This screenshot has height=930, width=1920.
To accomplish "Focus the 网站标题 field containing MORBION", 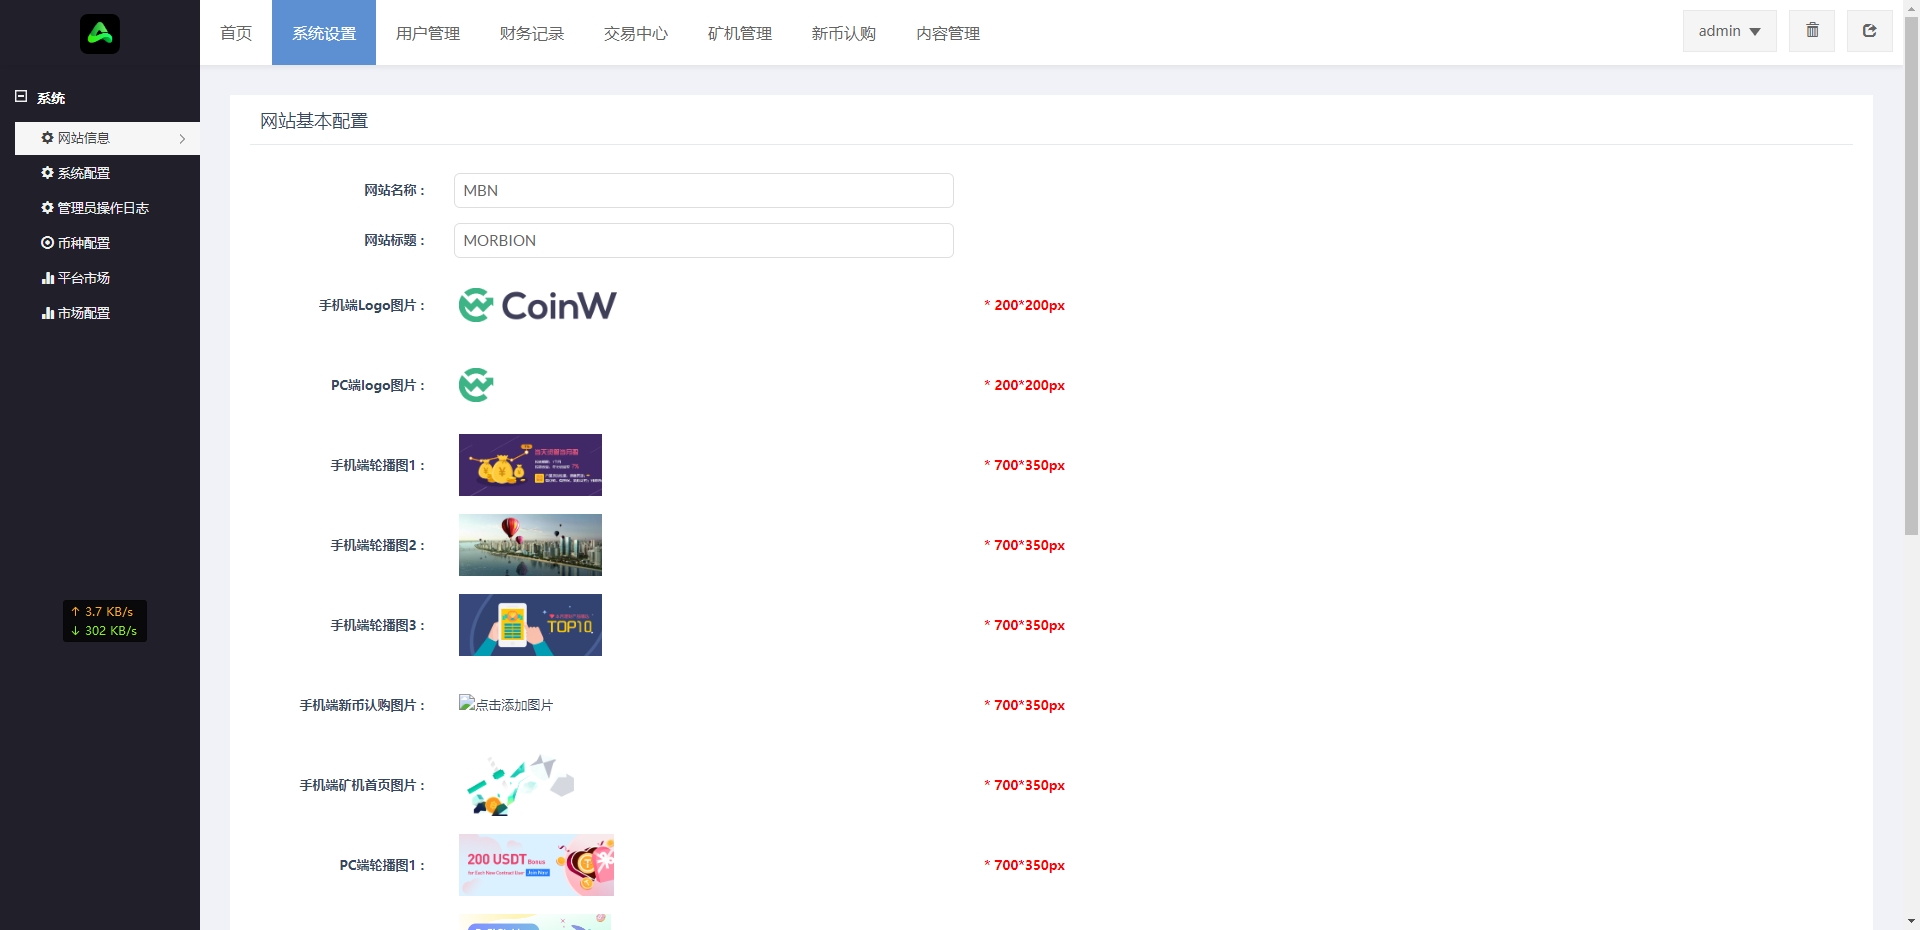I will click(x=703, y=240).
